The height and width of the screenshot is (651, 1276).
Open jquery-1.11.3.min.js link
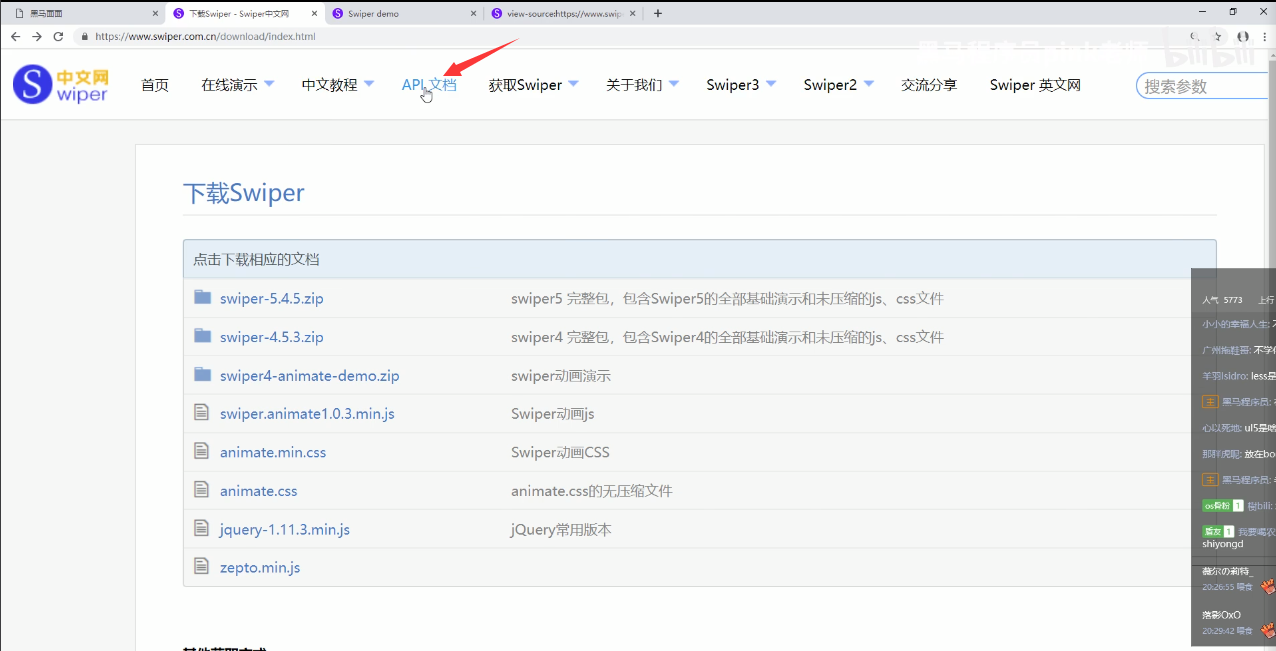pyautogui.click(x=285, y=529)
